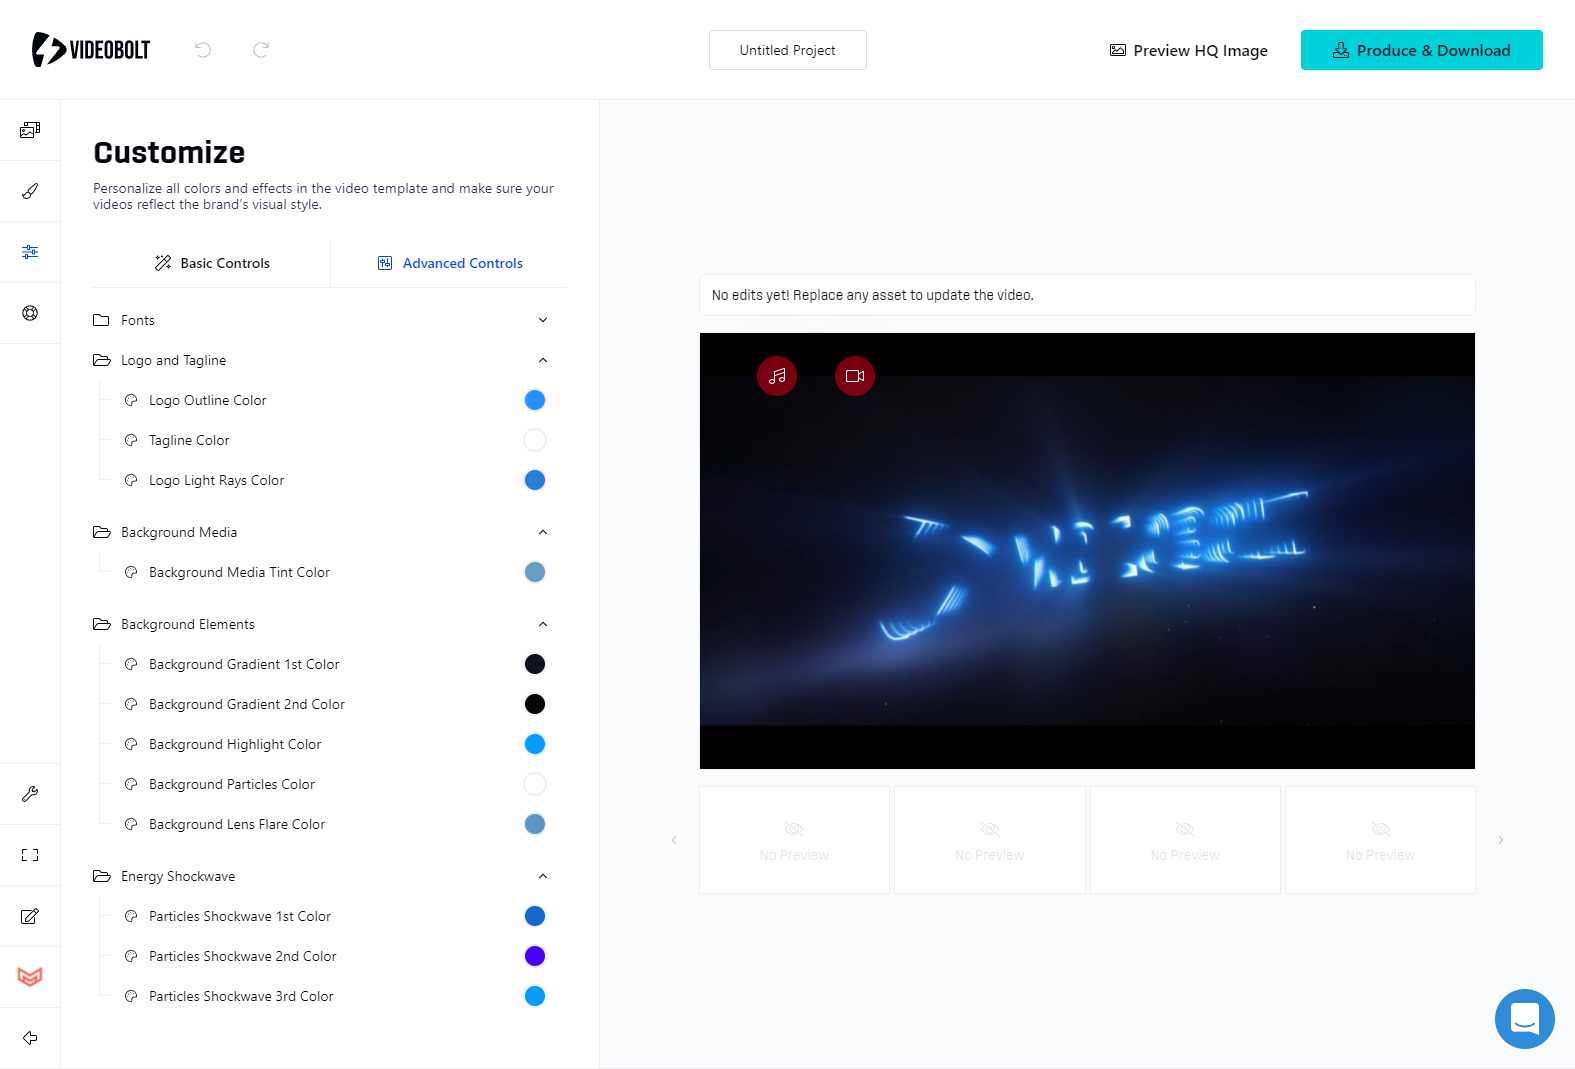Image resolution: width=1575 pixels, height=1069 pixels.
Task: Open Background Gradient 2nd Color swatch
Action: pyautogui.click(x=535, y=704)
